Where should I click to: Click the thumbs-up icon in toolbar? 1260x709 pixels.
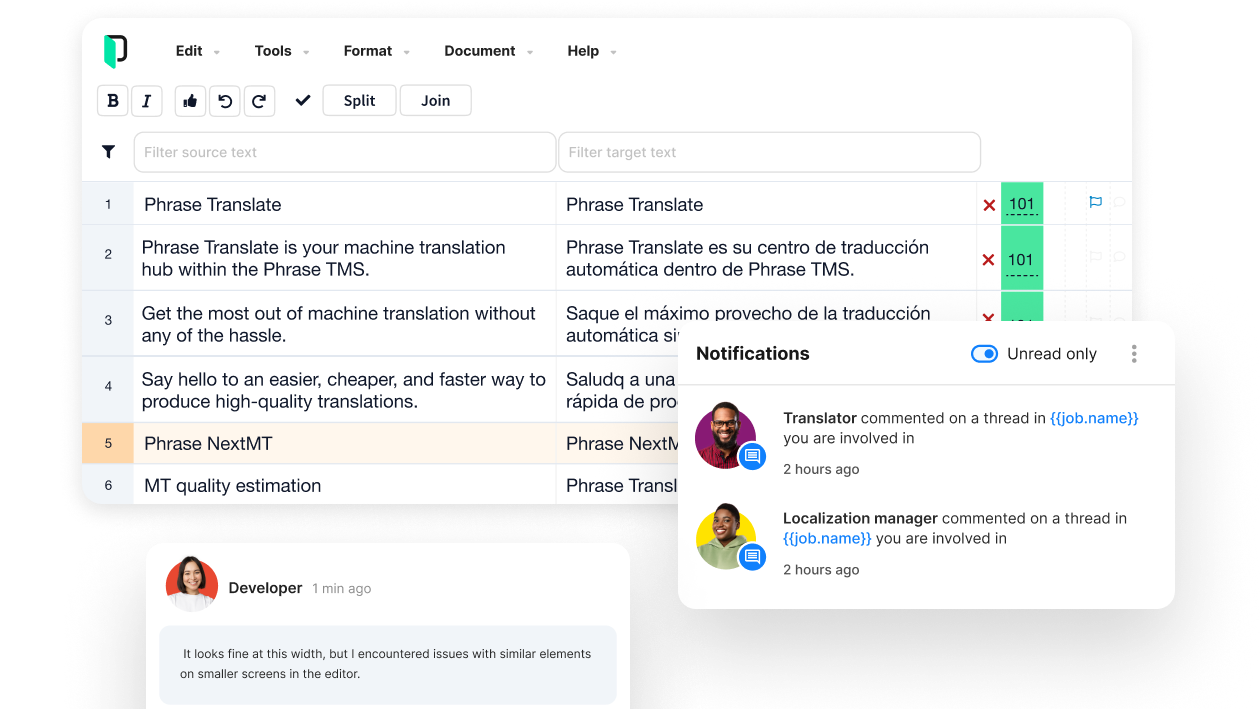pyautogui.click(x=190, y=101)
